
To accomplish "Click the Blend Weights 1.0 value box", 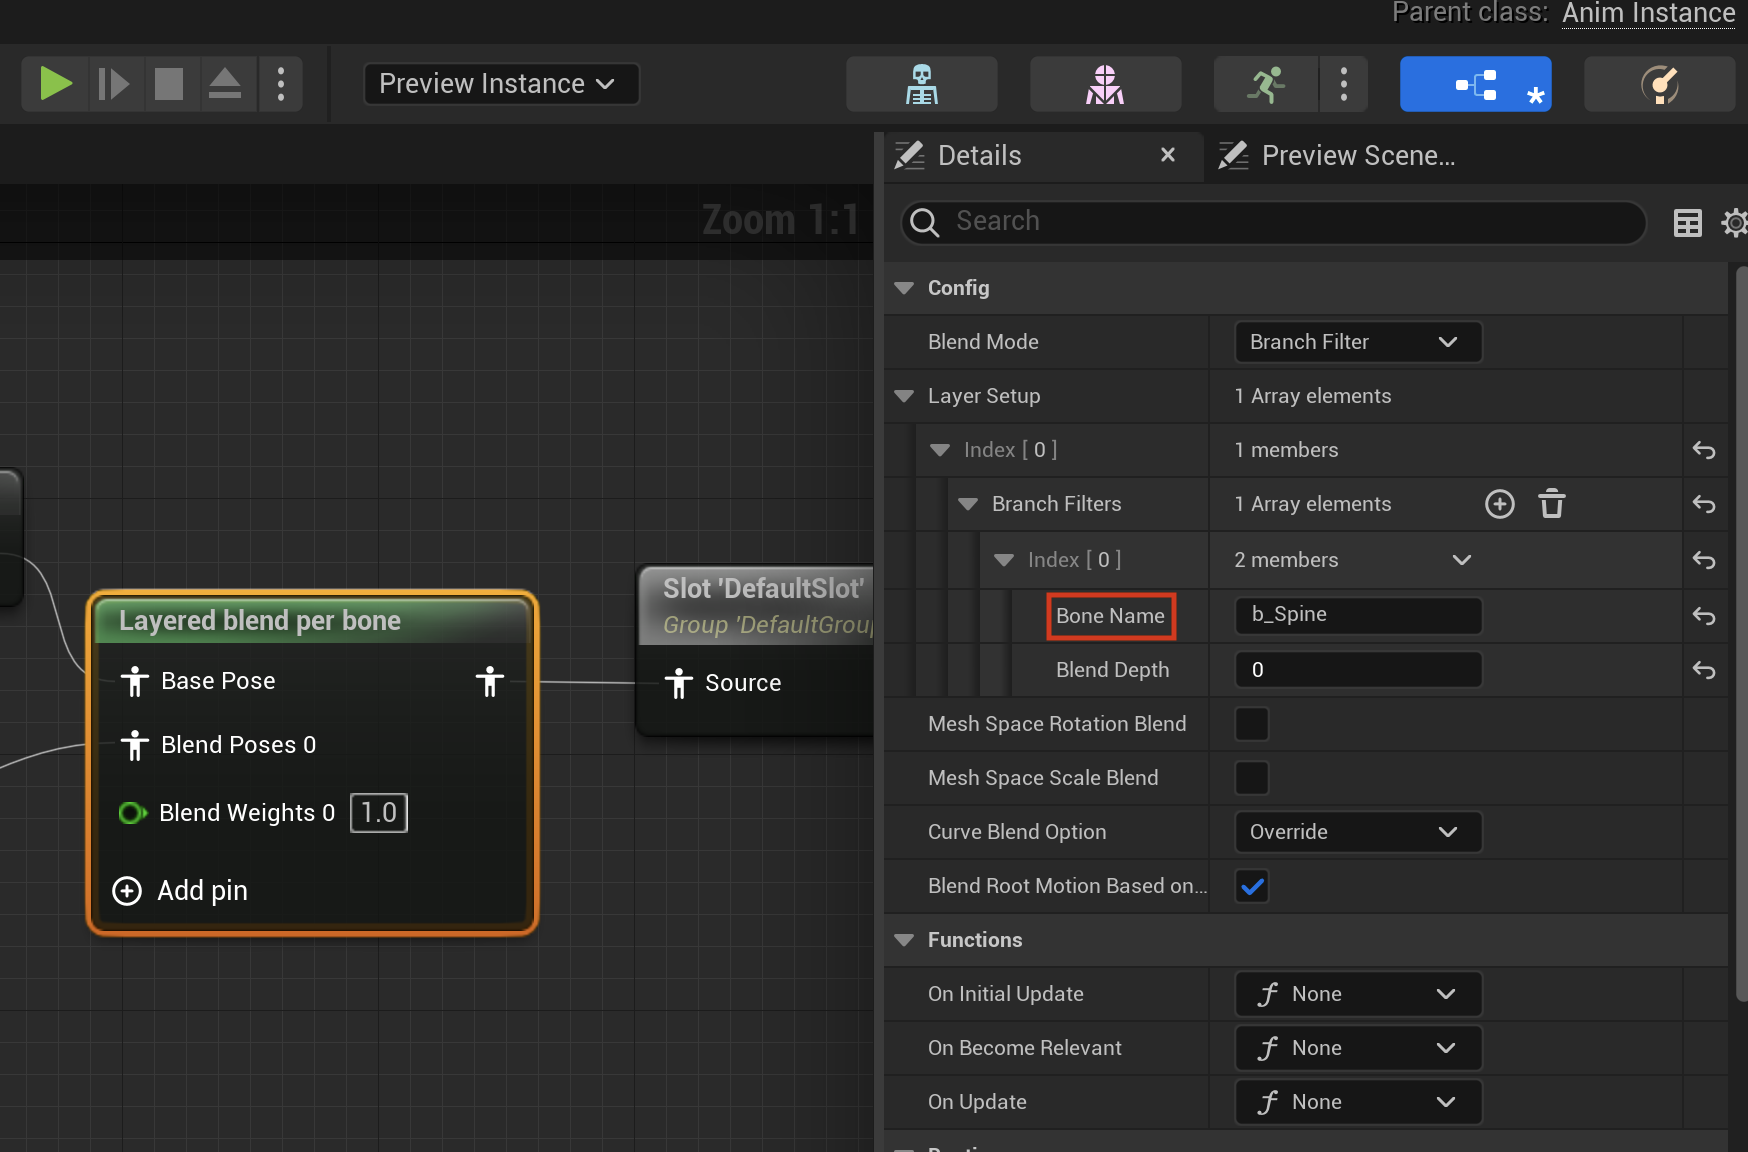I will 379,813.
